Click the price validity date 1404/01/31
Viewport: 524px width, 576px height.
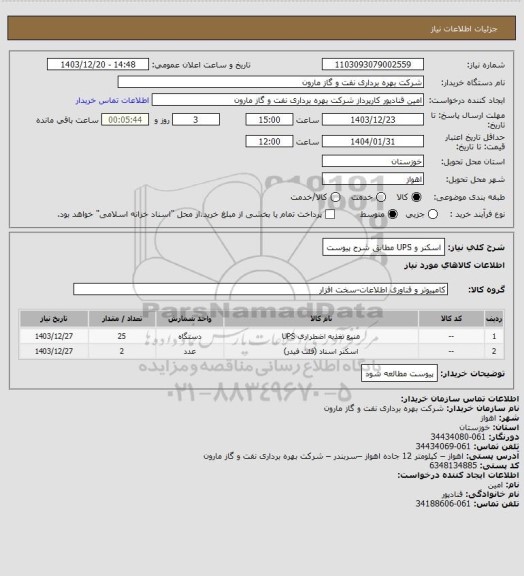tap(373, 141)
